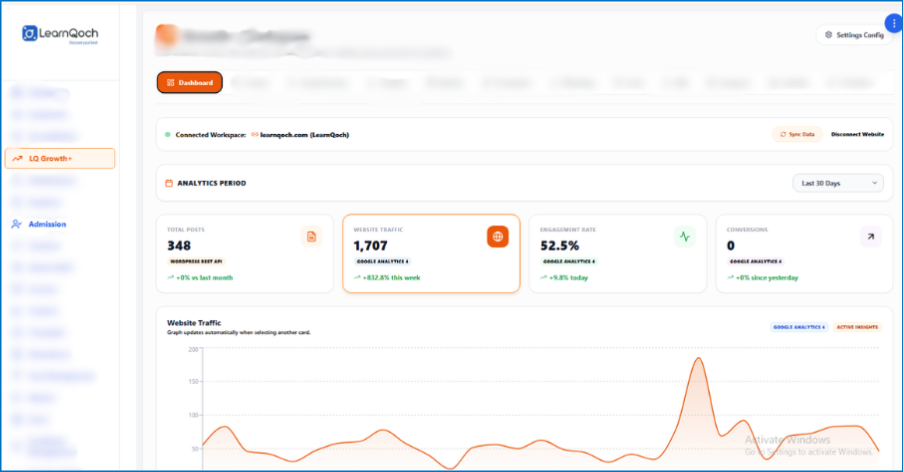904x472 pixels.
Task: Click chevron in Last 30 Days selector
Action: (x=875, y=183)
